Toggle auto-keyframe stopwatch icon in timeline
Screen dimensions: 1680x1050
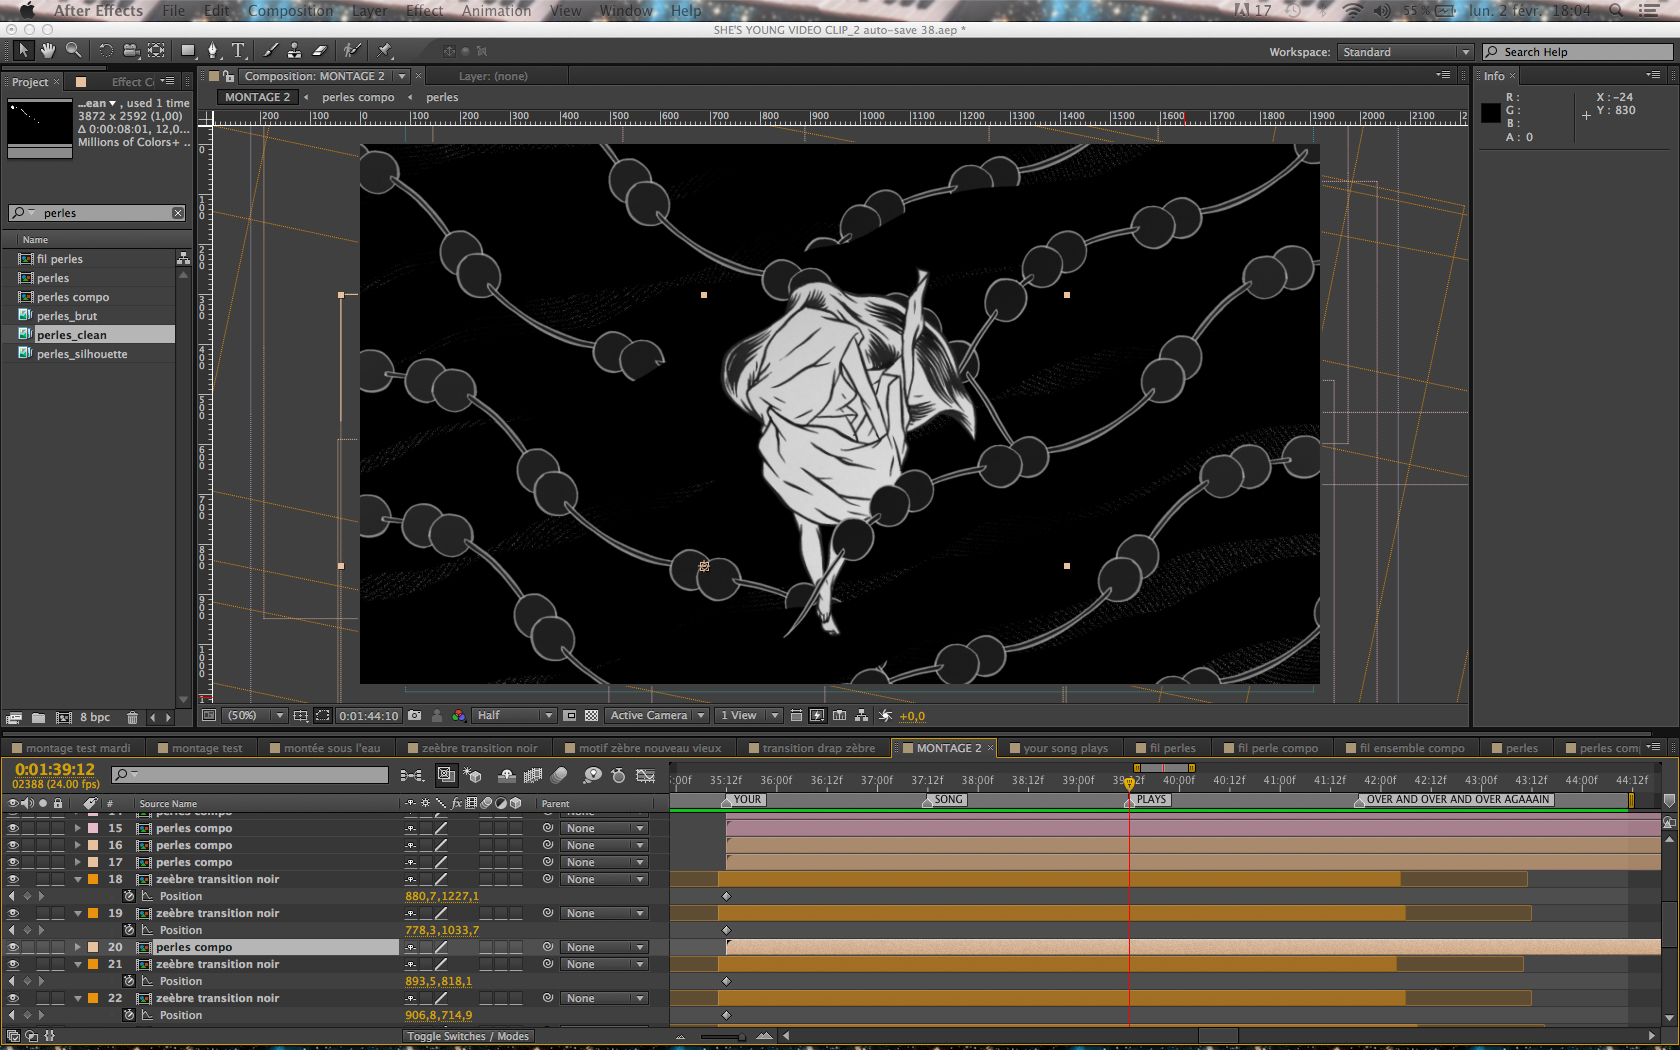[619, 775]
